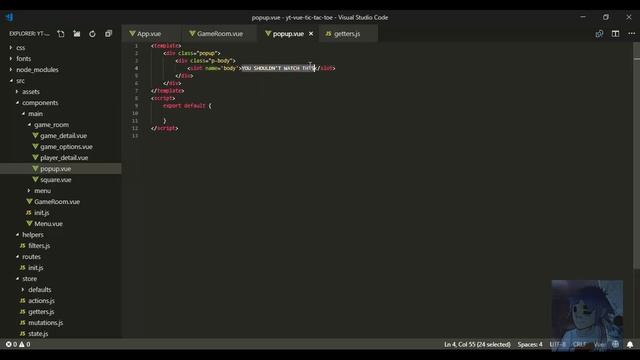This screenshot has width=640, height=360.
Task: Switch to the GameRoom.vue tab
Action: 220,34
